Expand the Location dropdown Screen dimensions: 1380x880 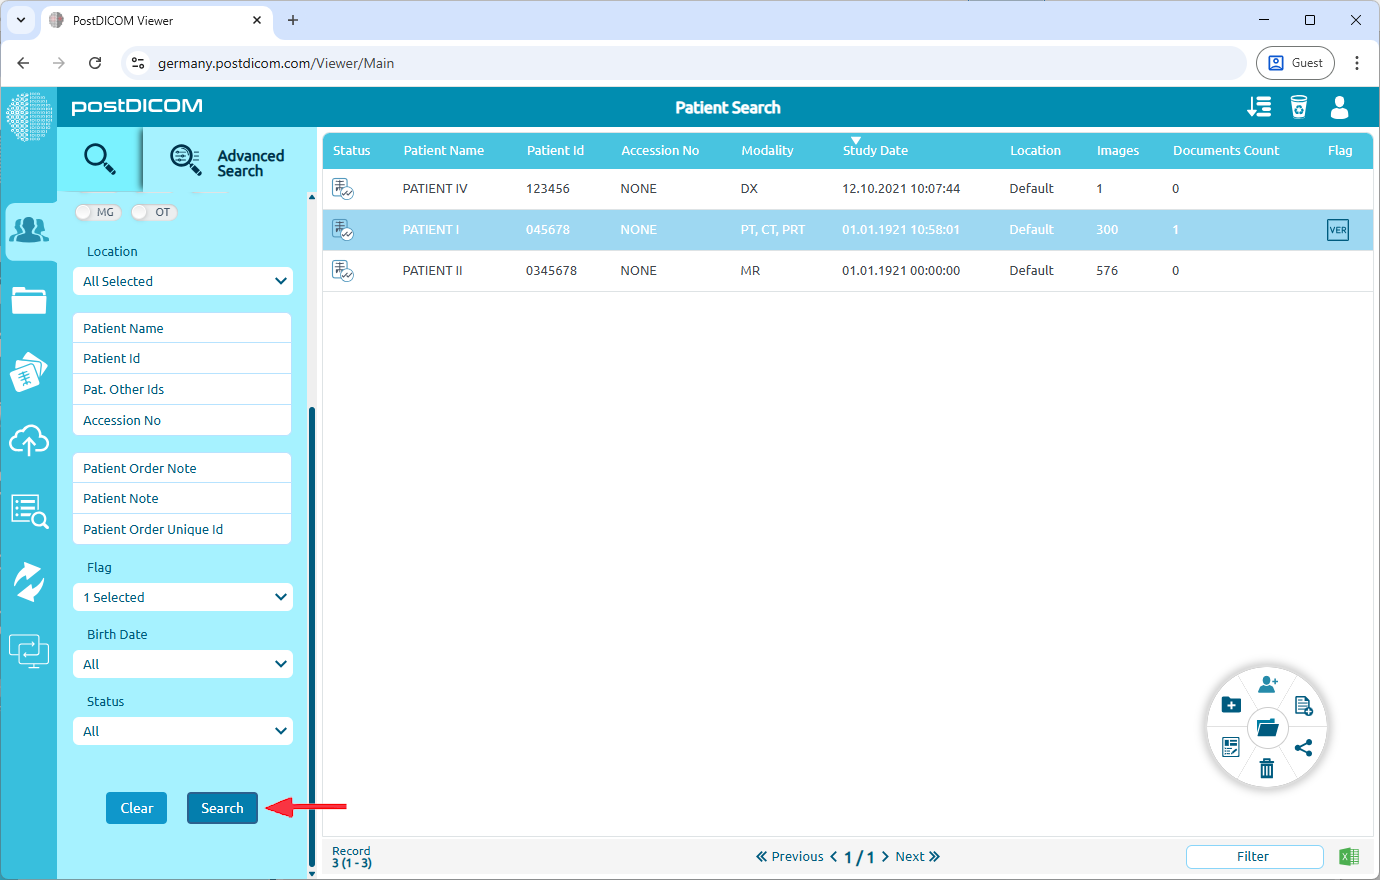tap(183, 281)
